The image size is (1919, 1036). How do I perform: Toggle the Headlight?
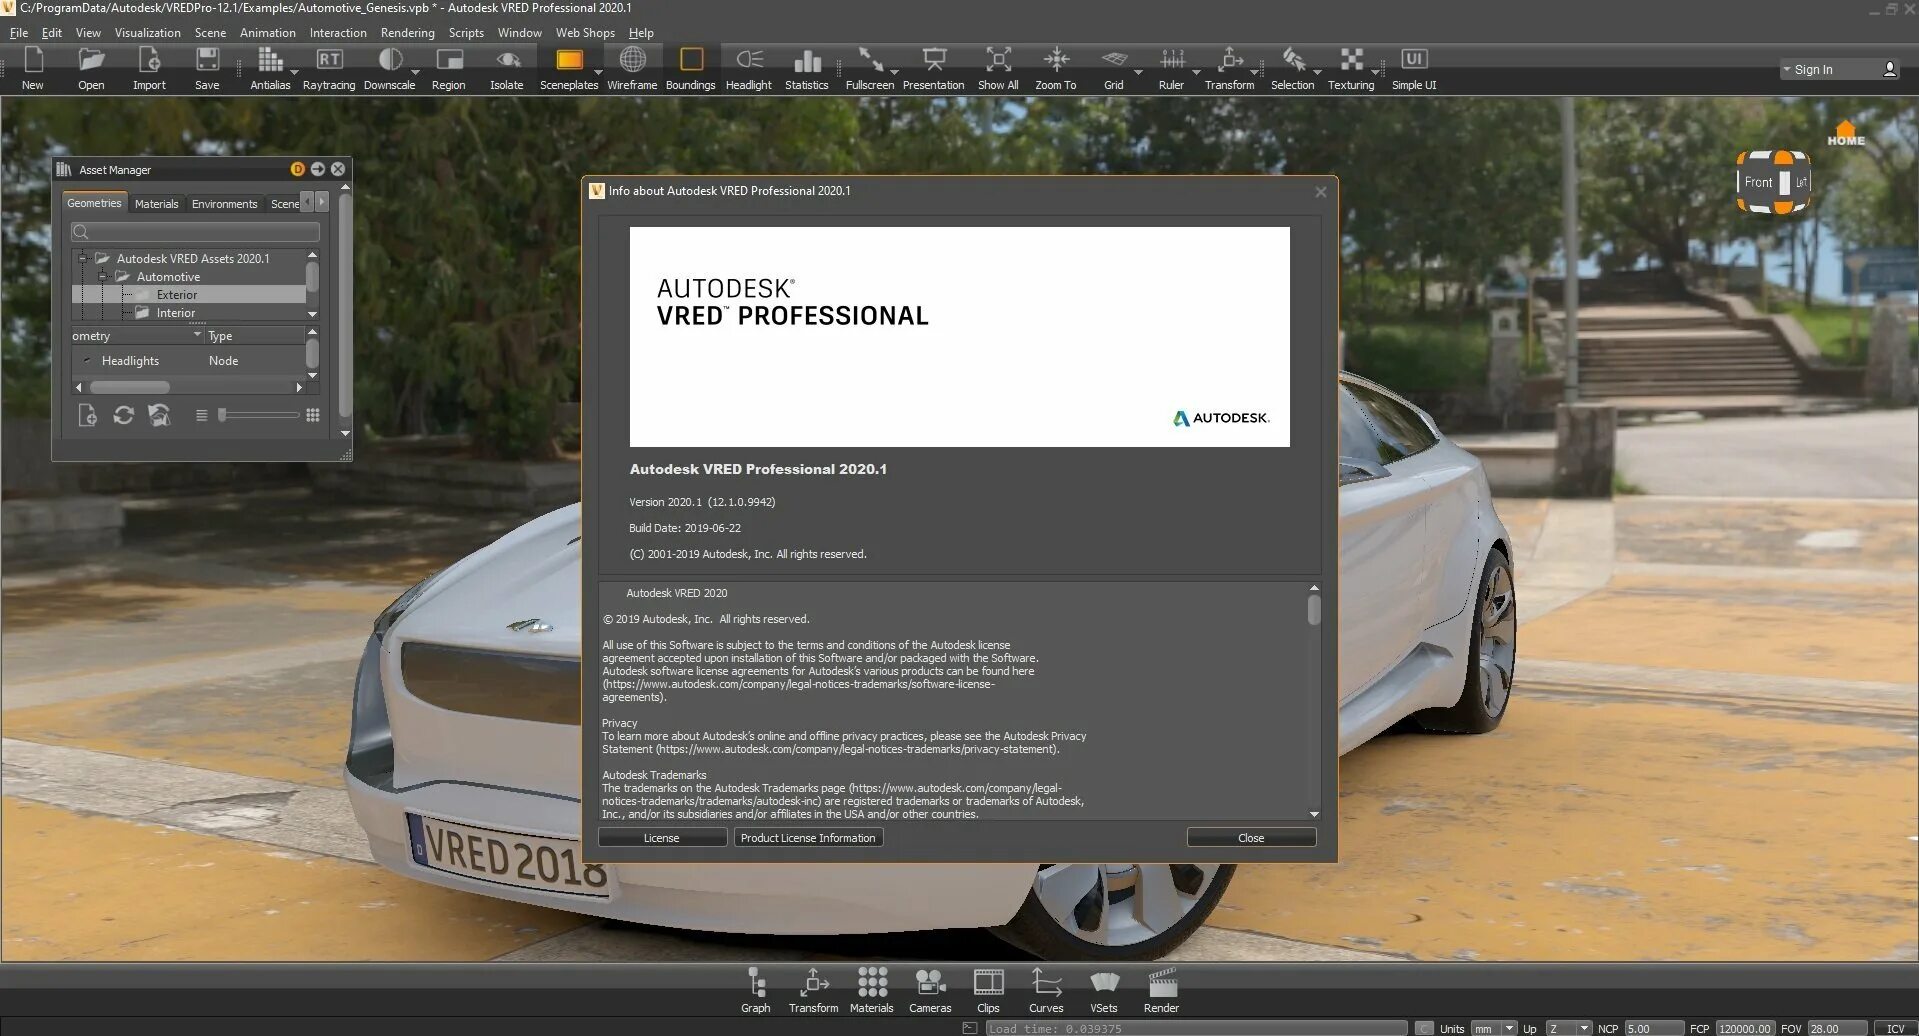pos(749,68)
